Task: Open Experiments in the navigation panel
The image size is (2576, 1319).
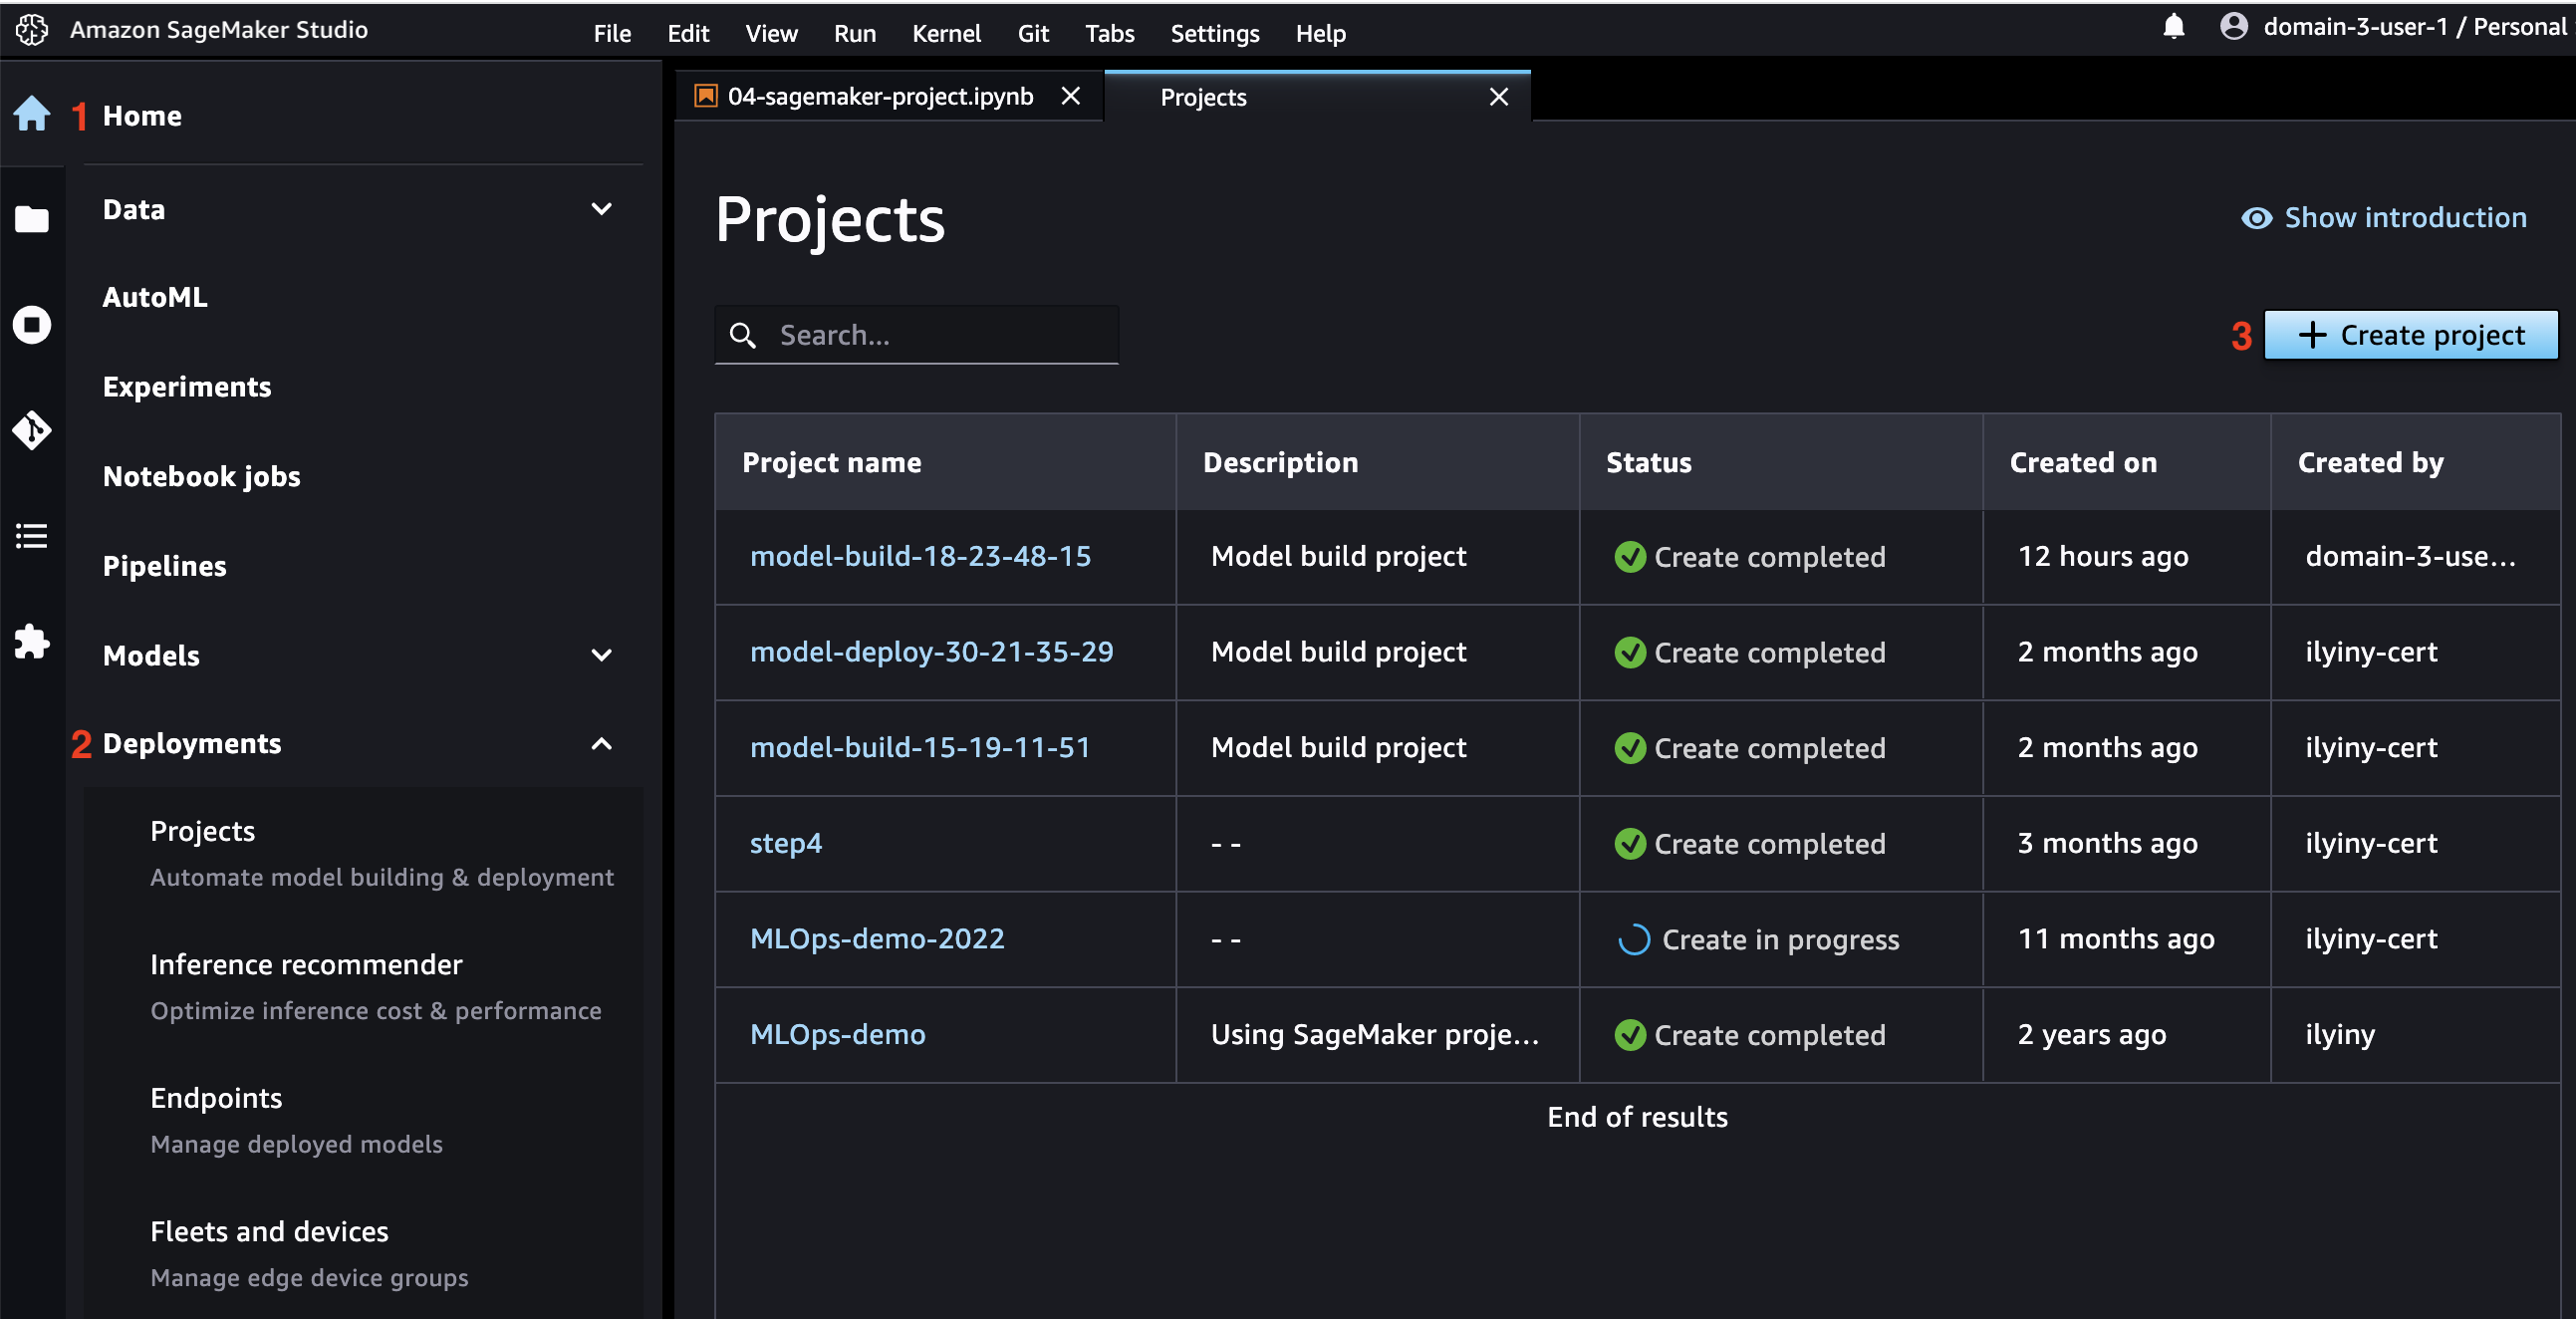Action: click(x=187, y=387)
